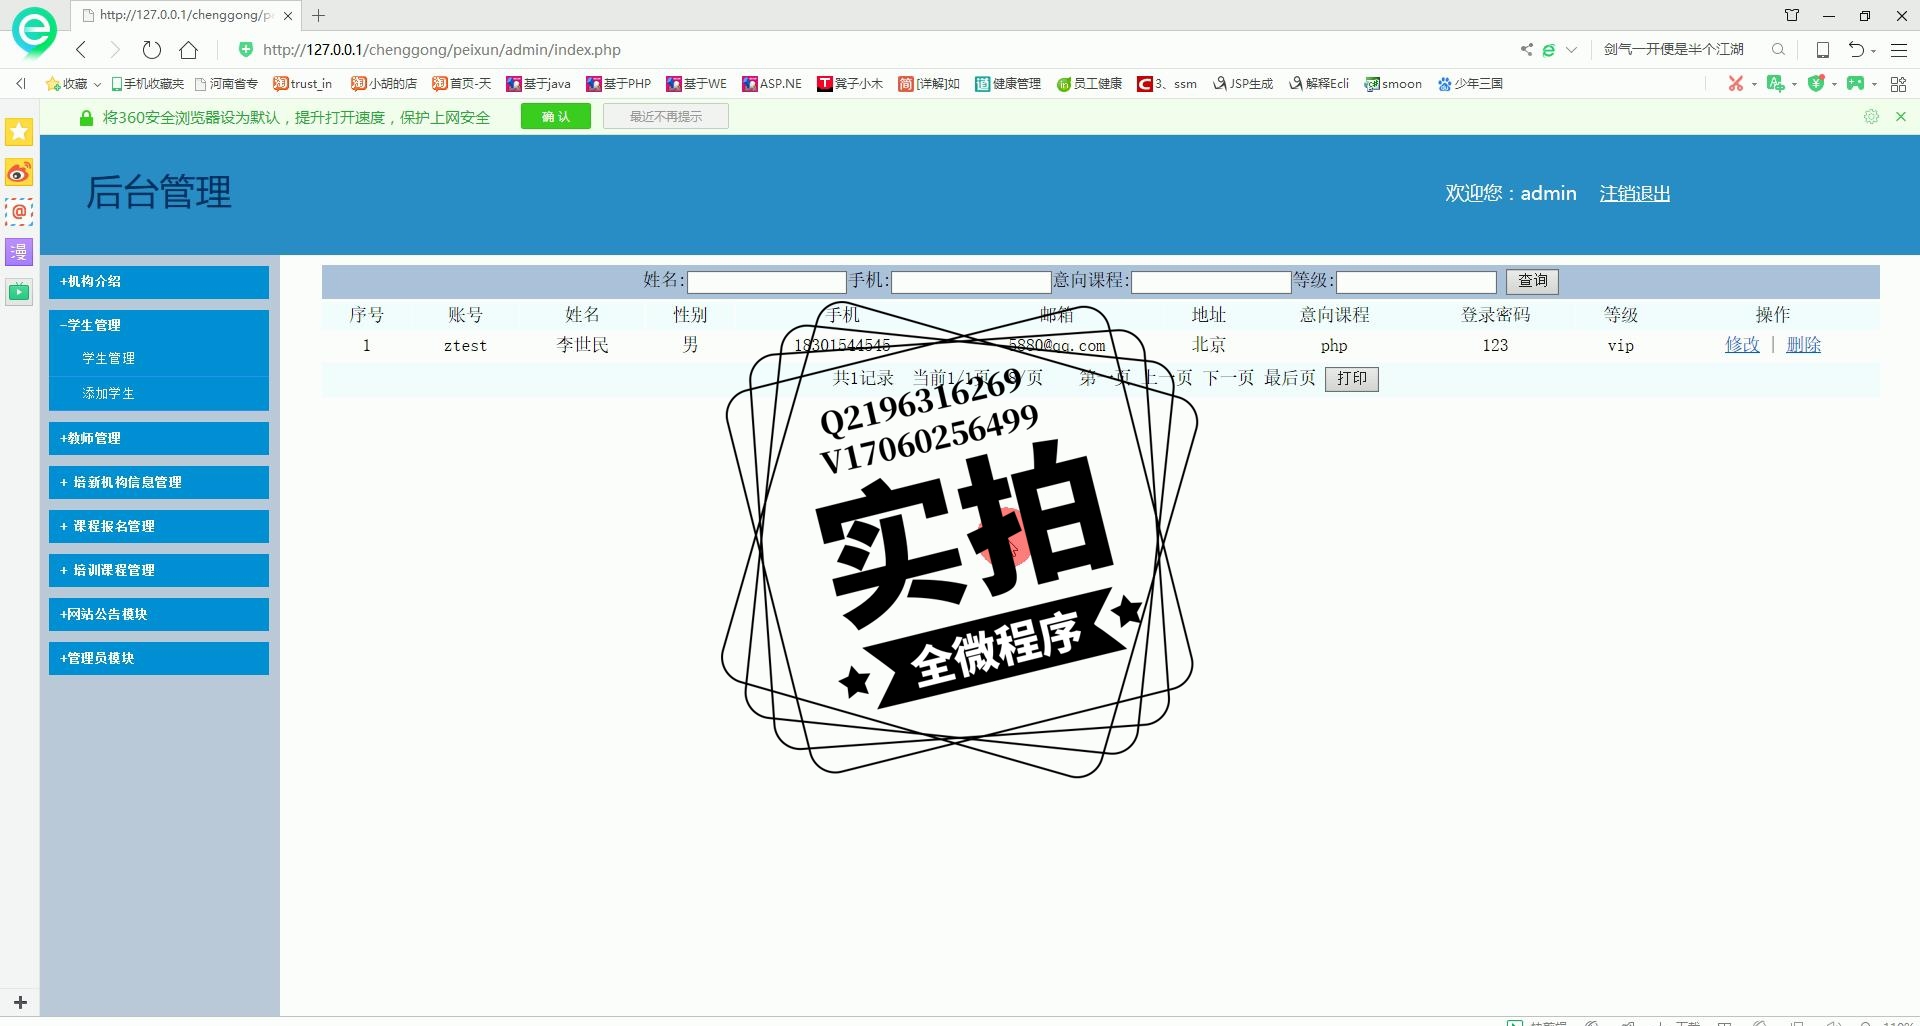The image size is (1920, 1026).
Task: Open the scissors tool dropdown arrow
Action: click(x=1754, y=84)
